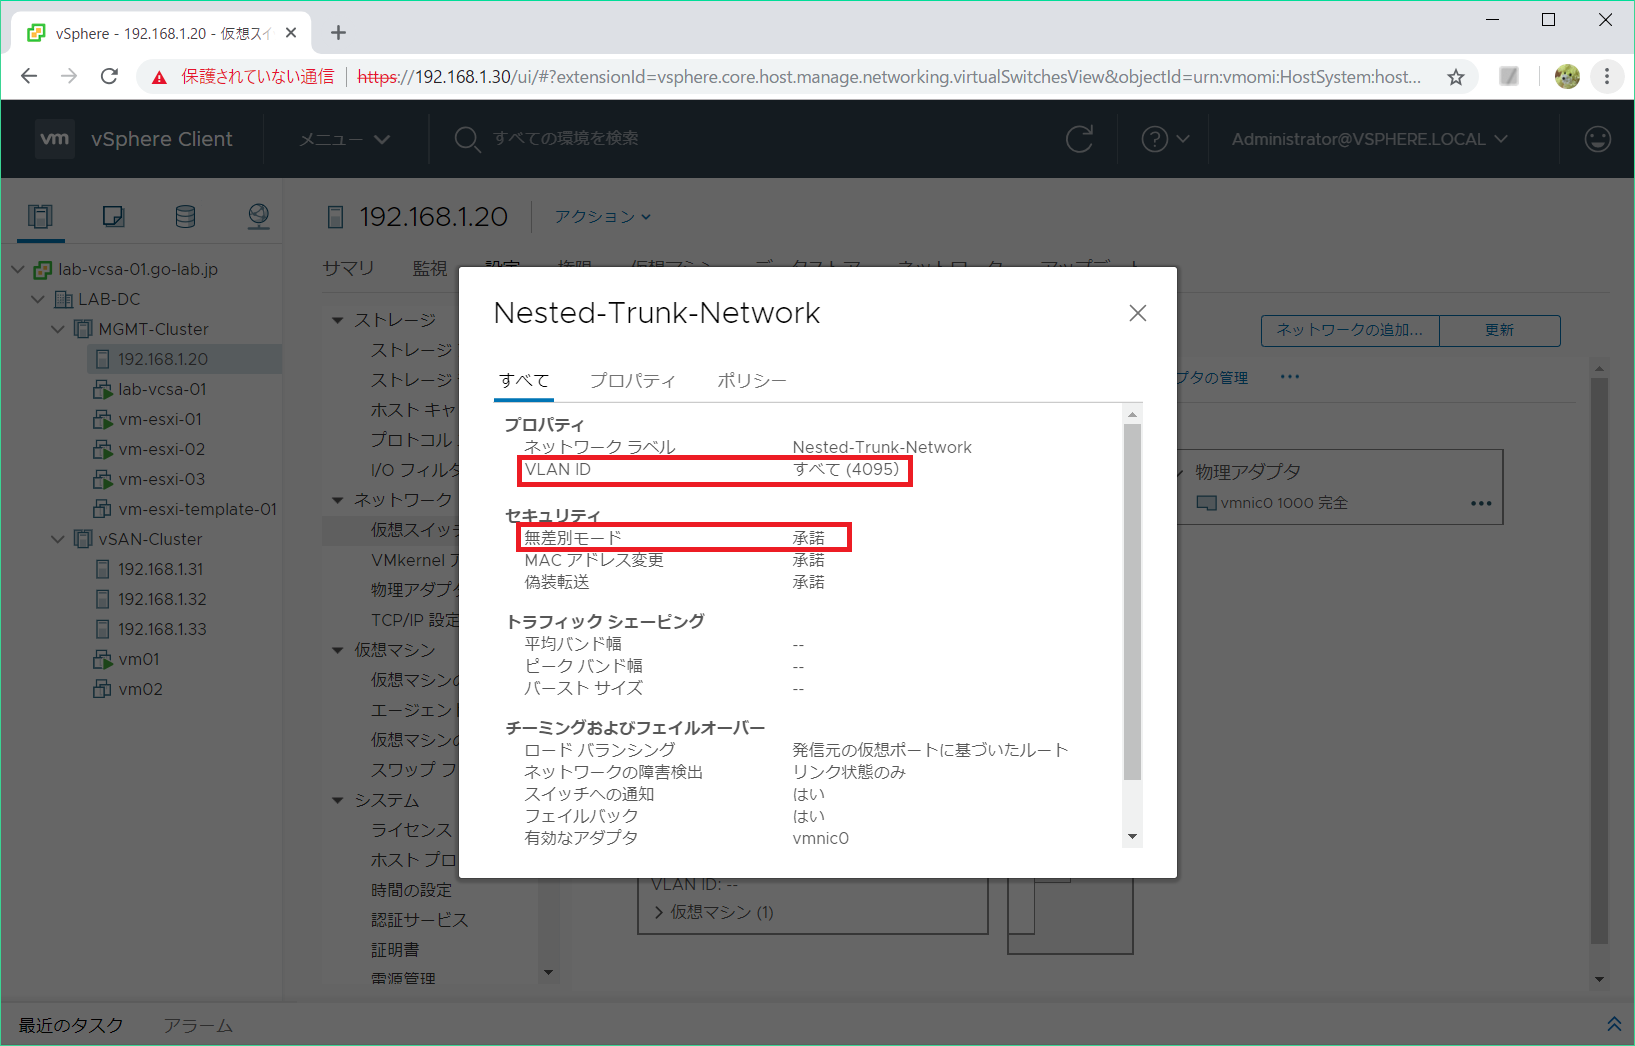Open the VMs and Templates inventory icon
The height and width of the screenshot is (1046, 1635).
113,216
